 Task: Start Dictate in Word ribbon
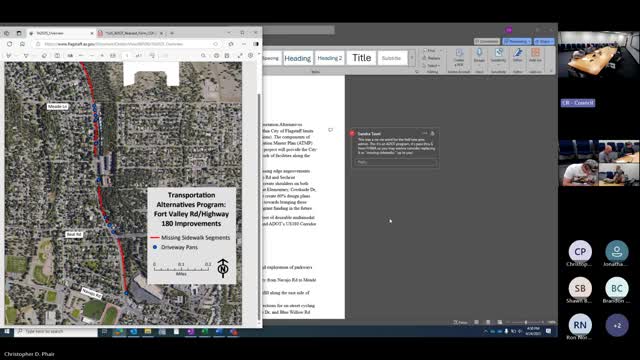coord(479,56)
